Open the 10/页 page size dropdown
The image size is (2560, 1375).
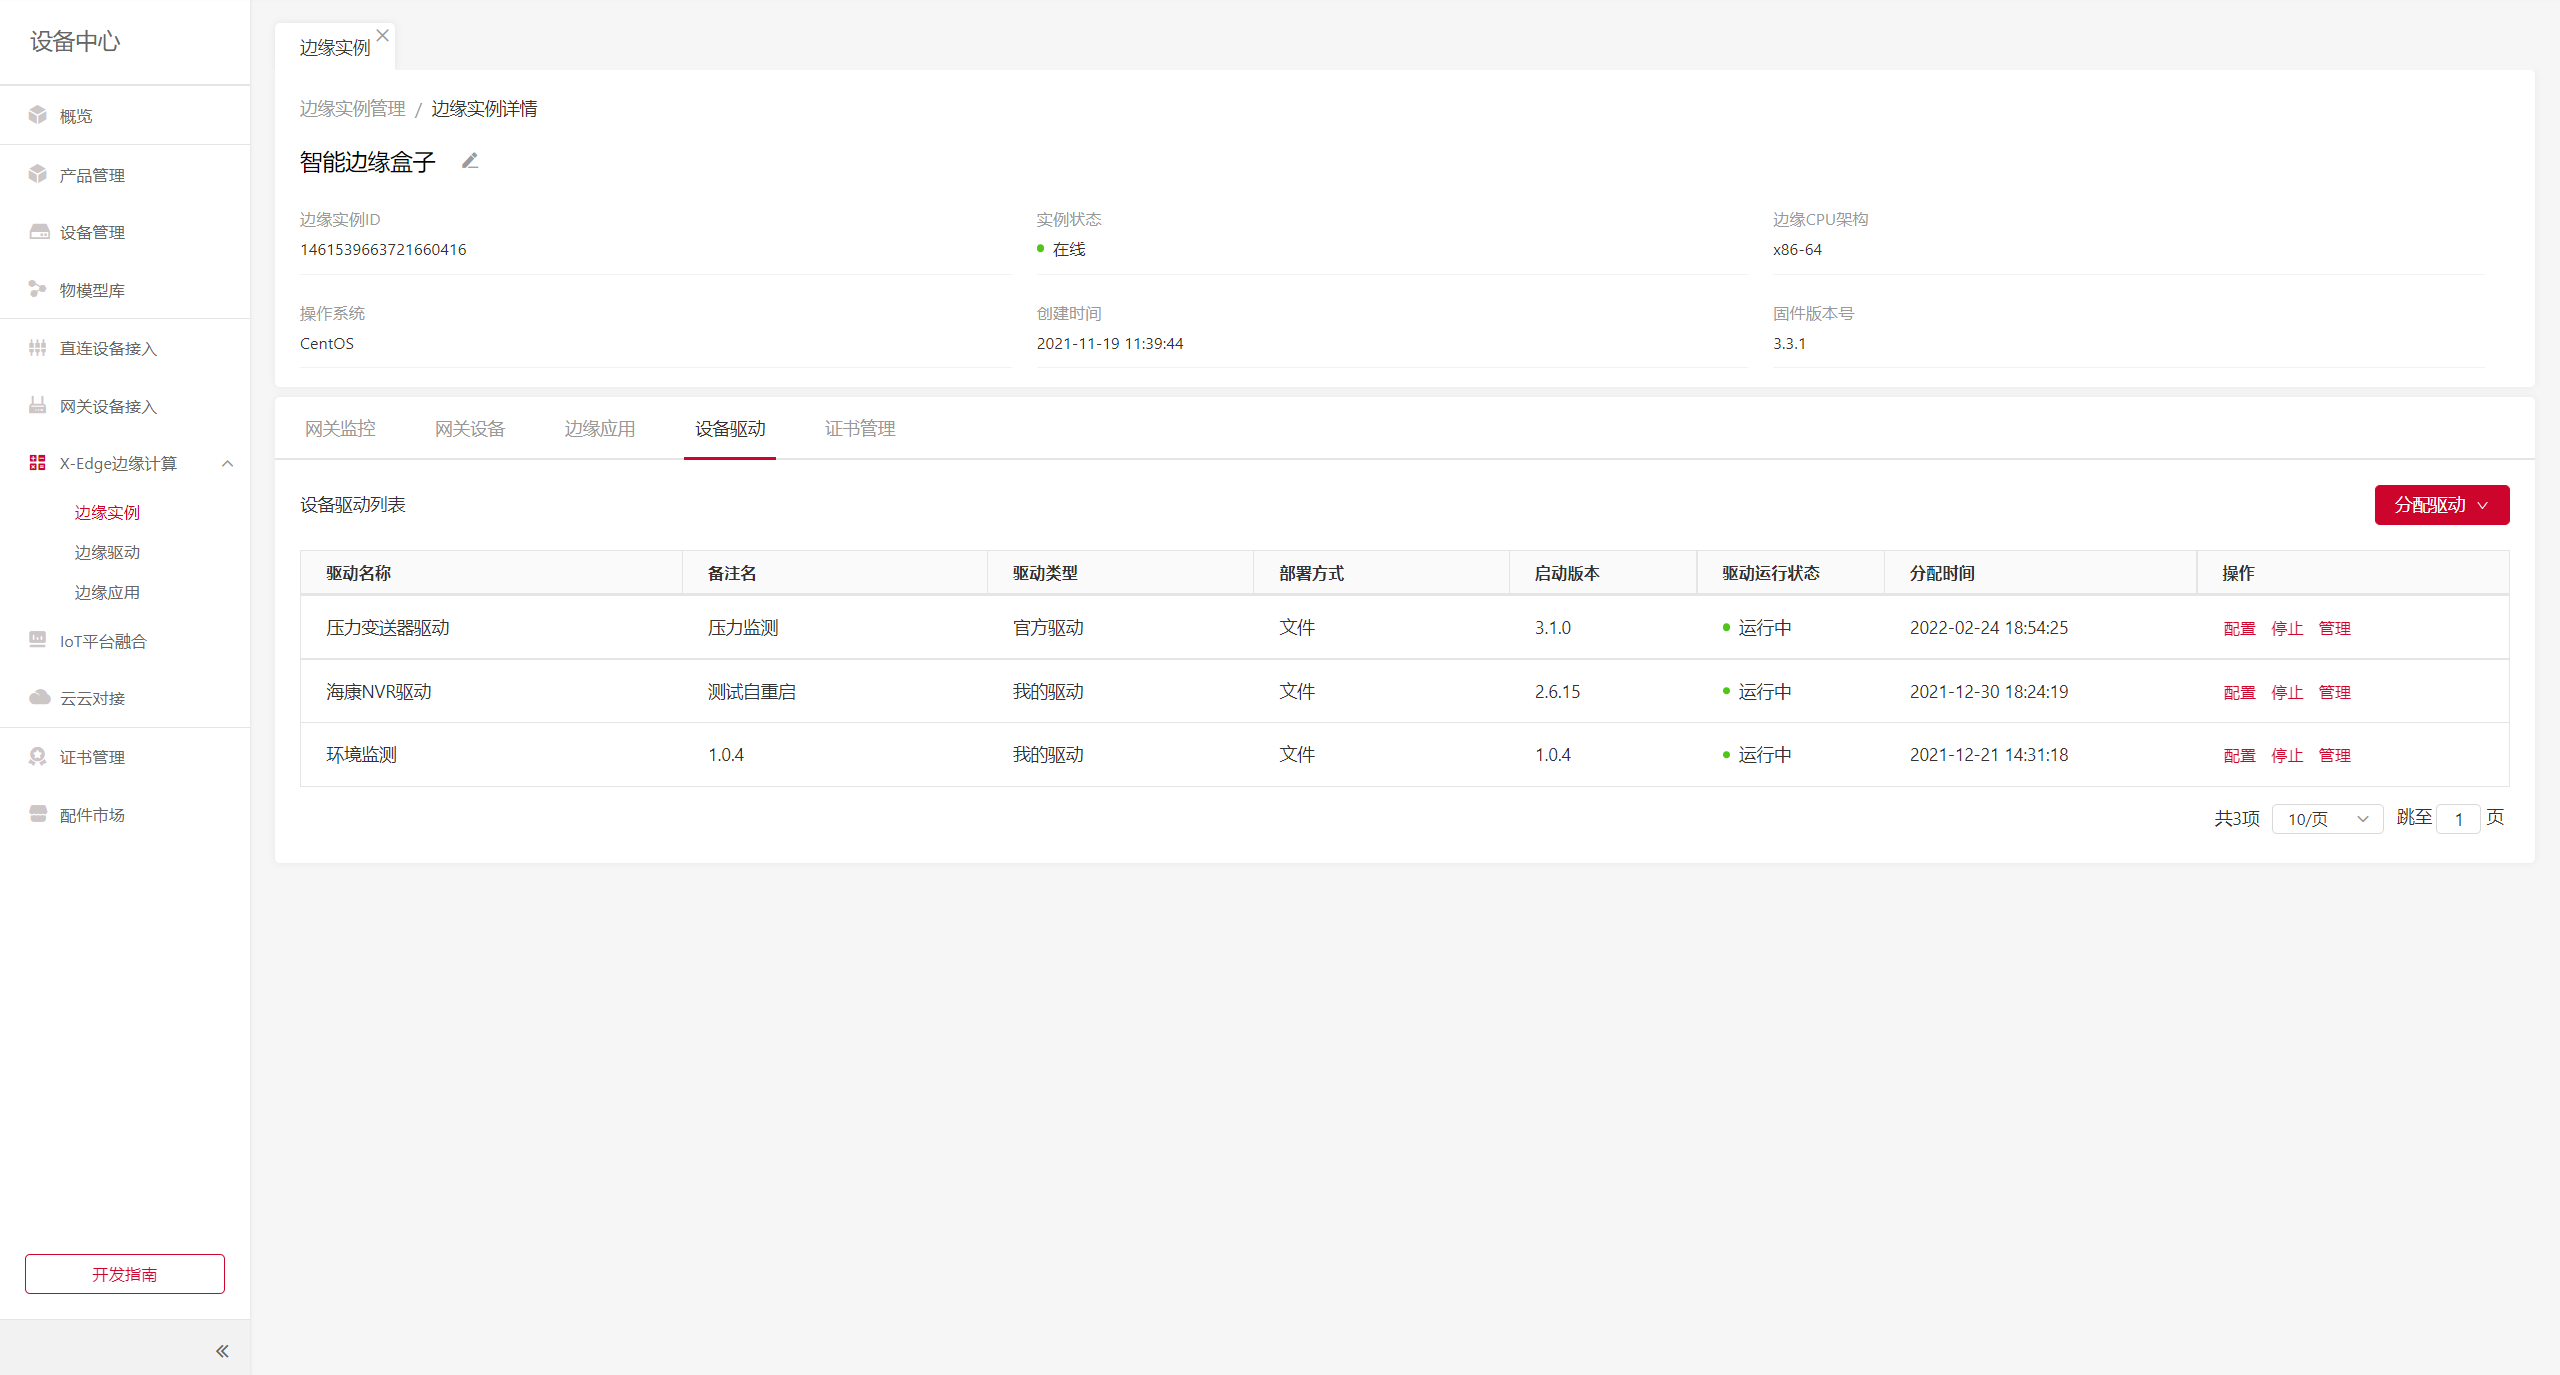click(2327, 819)
